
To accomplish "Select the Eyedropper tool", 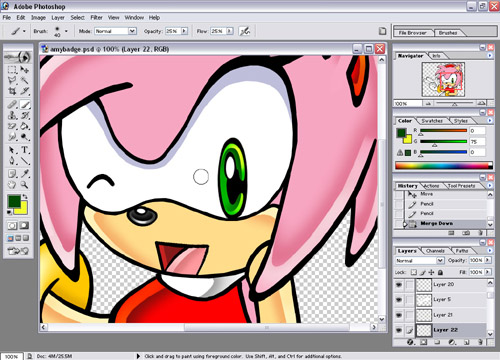I will click(24, 174).
